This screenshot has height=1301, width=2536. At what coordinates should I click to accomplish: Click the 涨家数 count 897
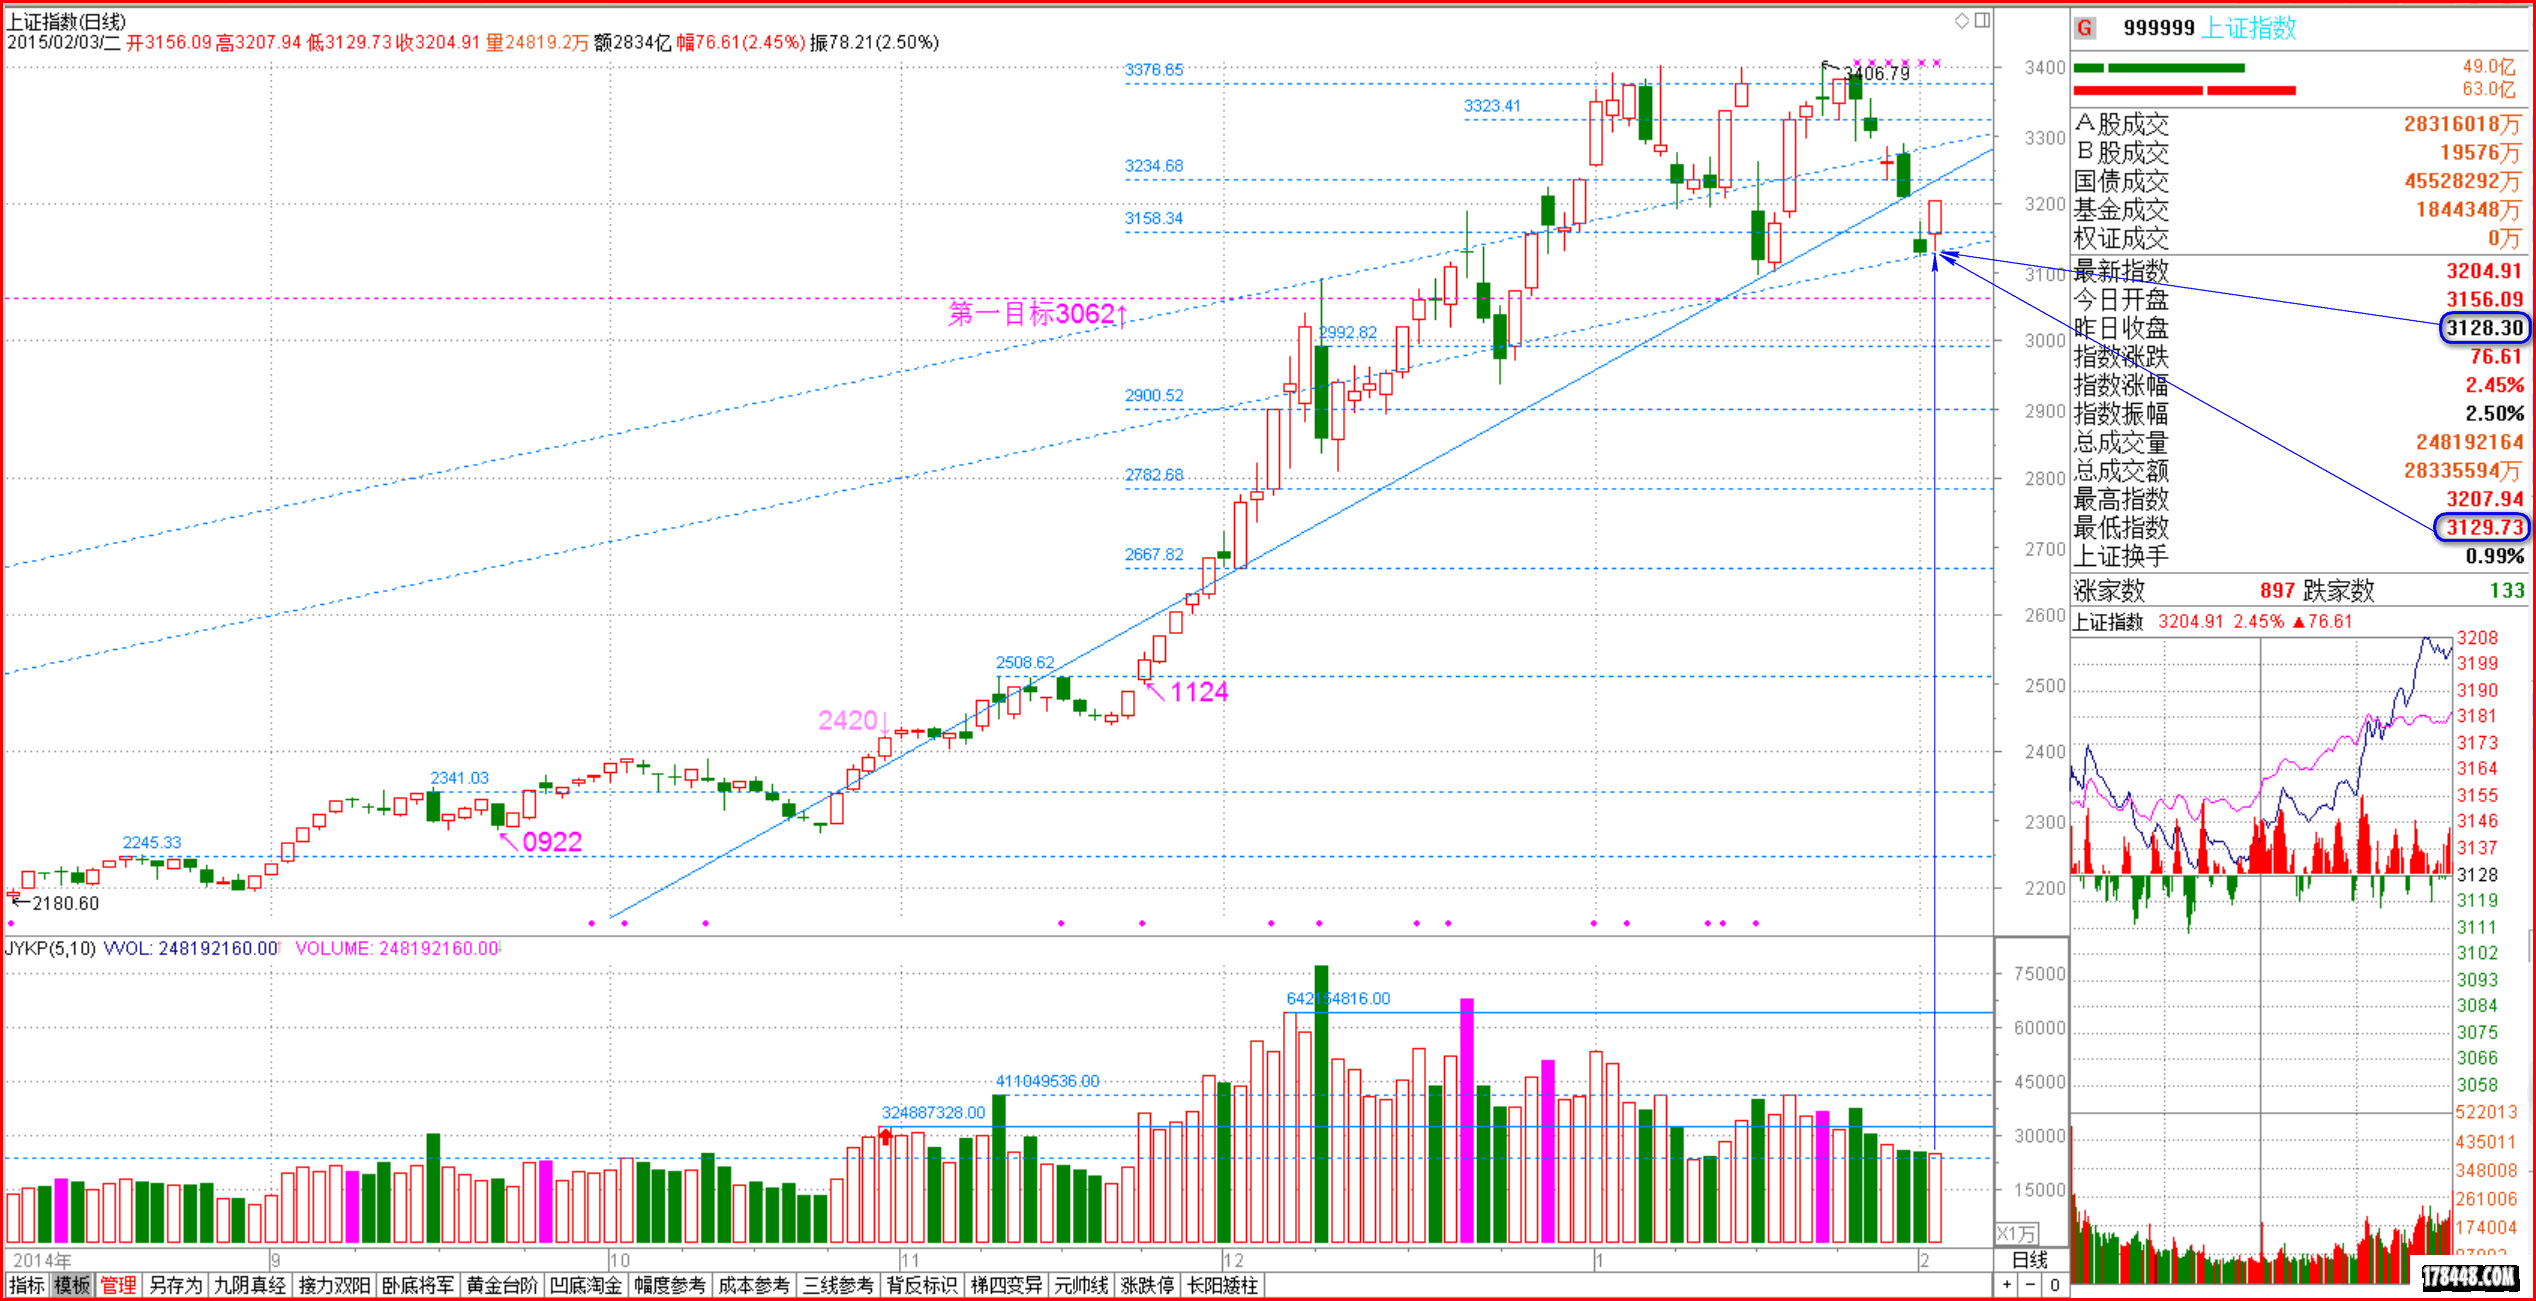click(x=2277, y=591)
